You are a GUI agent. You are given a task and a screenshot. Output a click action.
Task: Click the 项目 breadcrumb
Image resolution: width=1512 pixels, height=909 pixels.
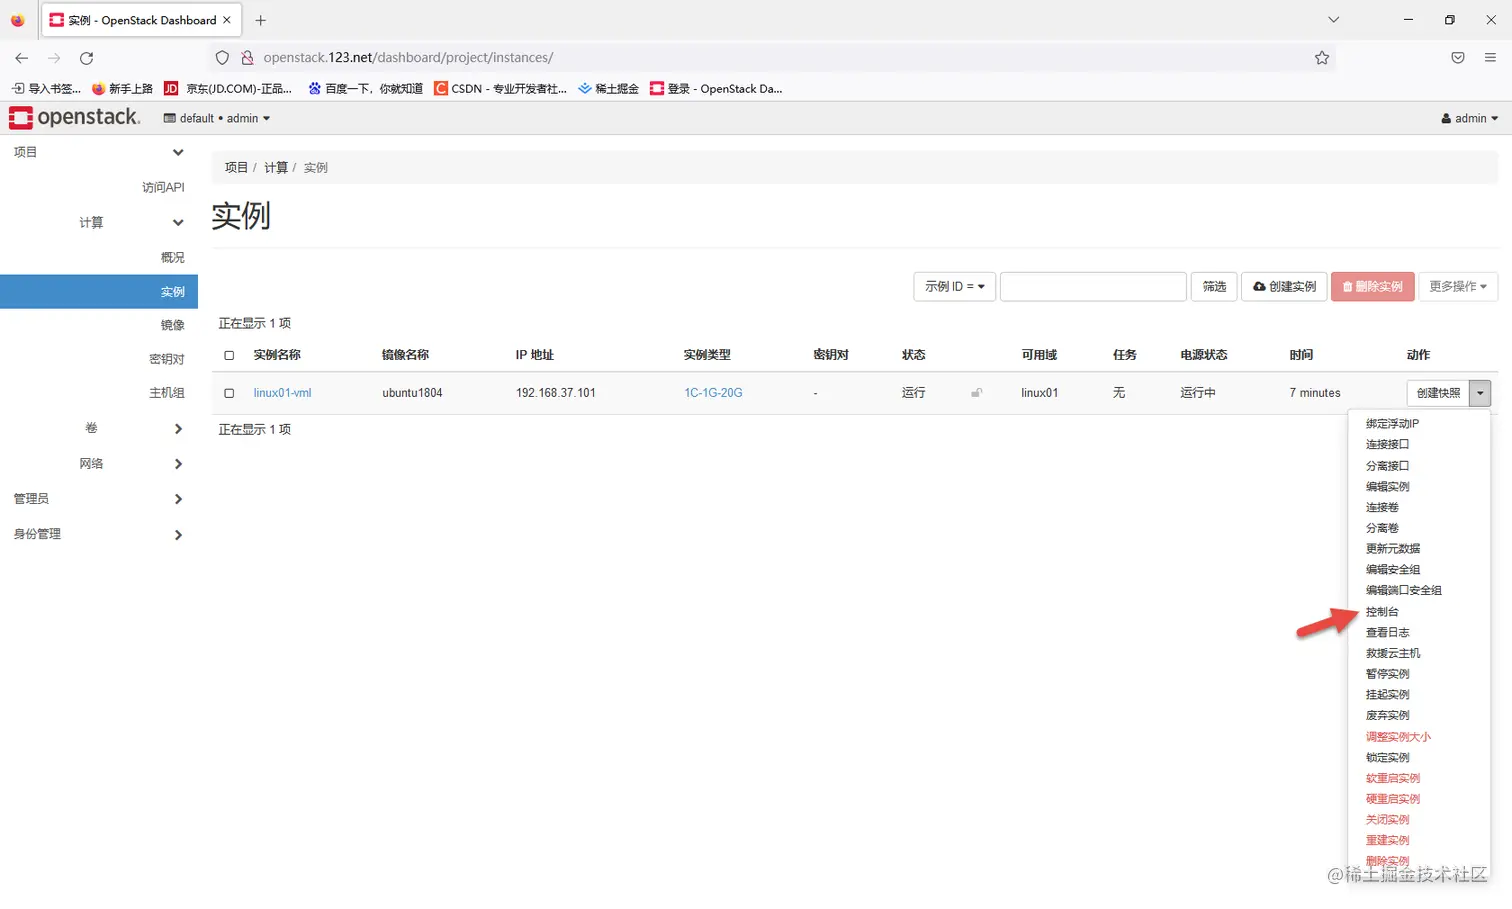pos(236,168)
